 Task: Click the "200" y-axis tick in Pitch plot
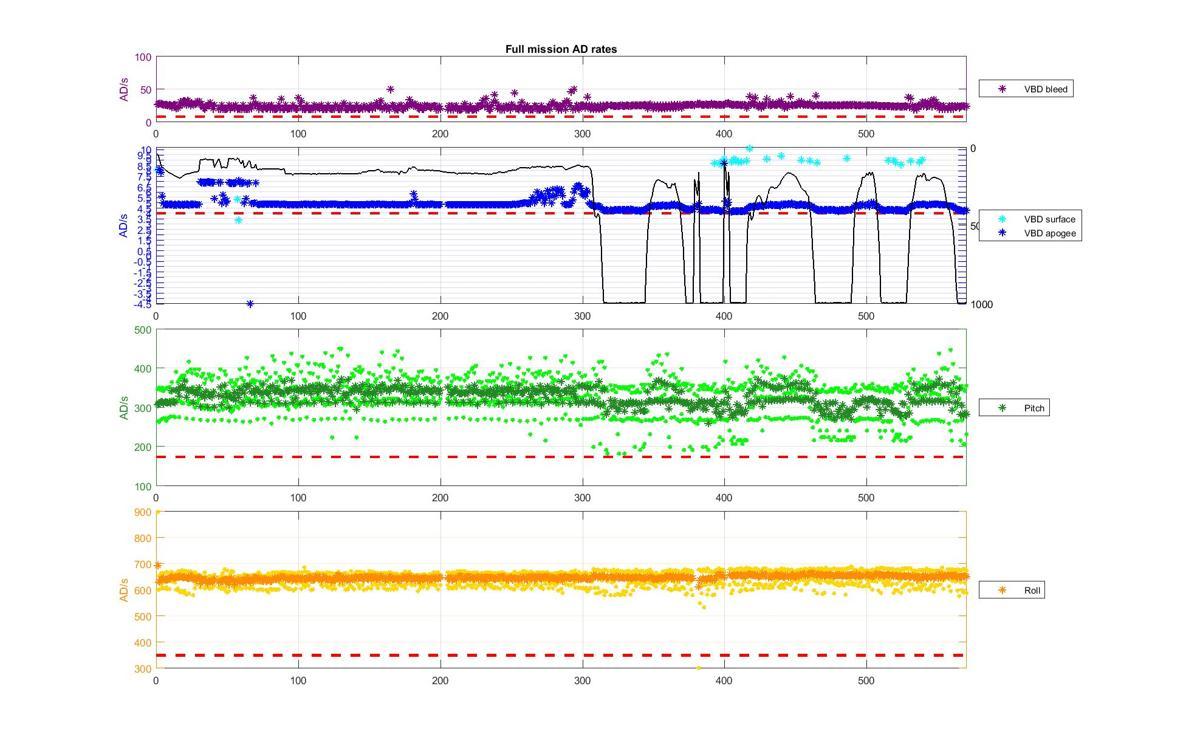click(142, 447)
